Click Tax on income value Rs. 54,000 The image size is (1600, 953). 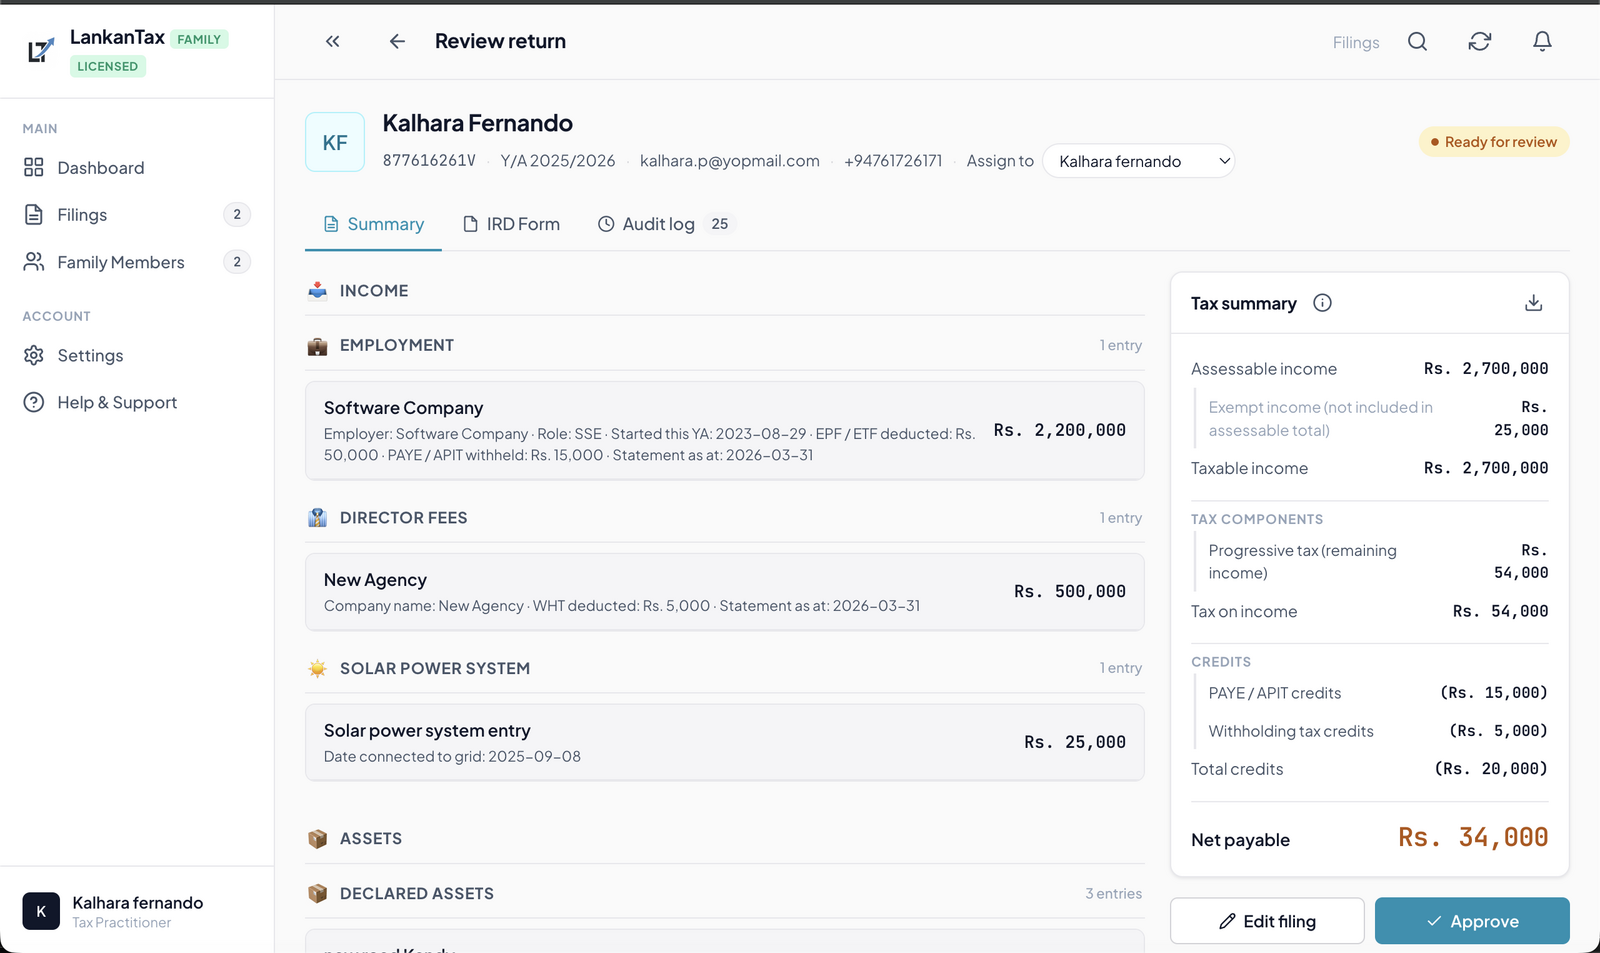[x=1500, y=611]
